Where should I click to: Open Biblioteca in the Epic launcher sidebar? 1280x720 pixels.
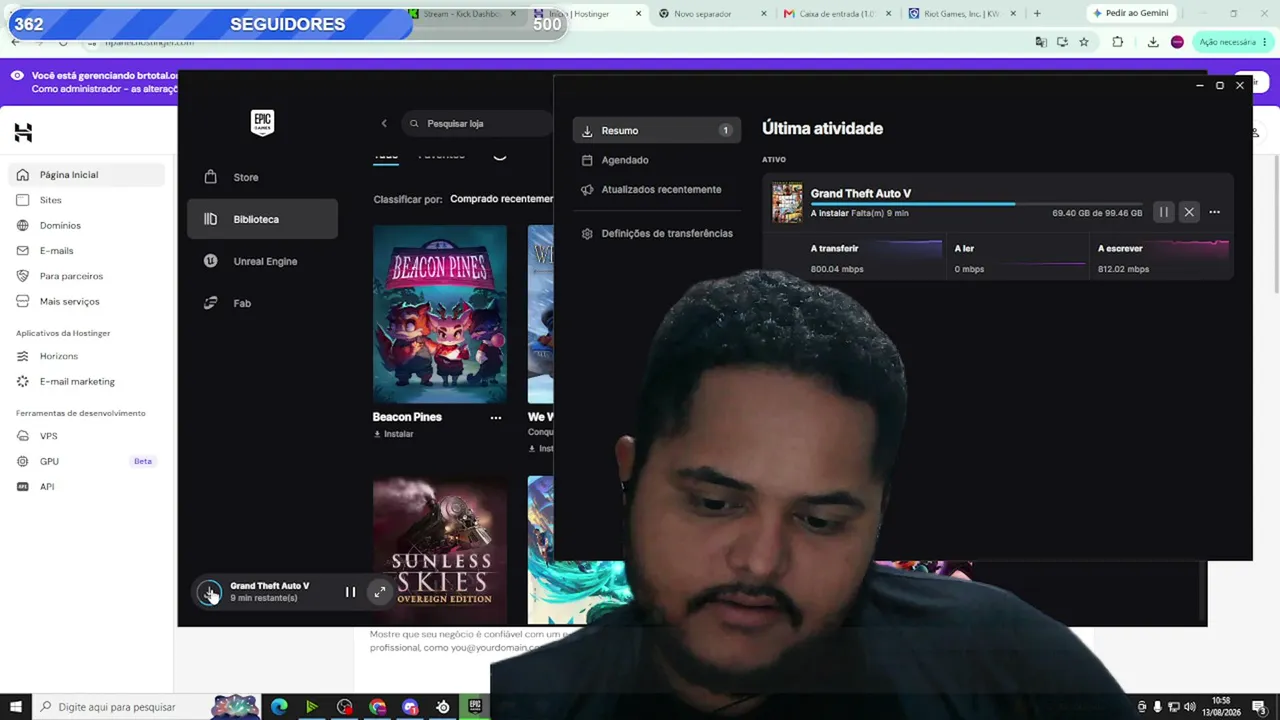point(262,219)
